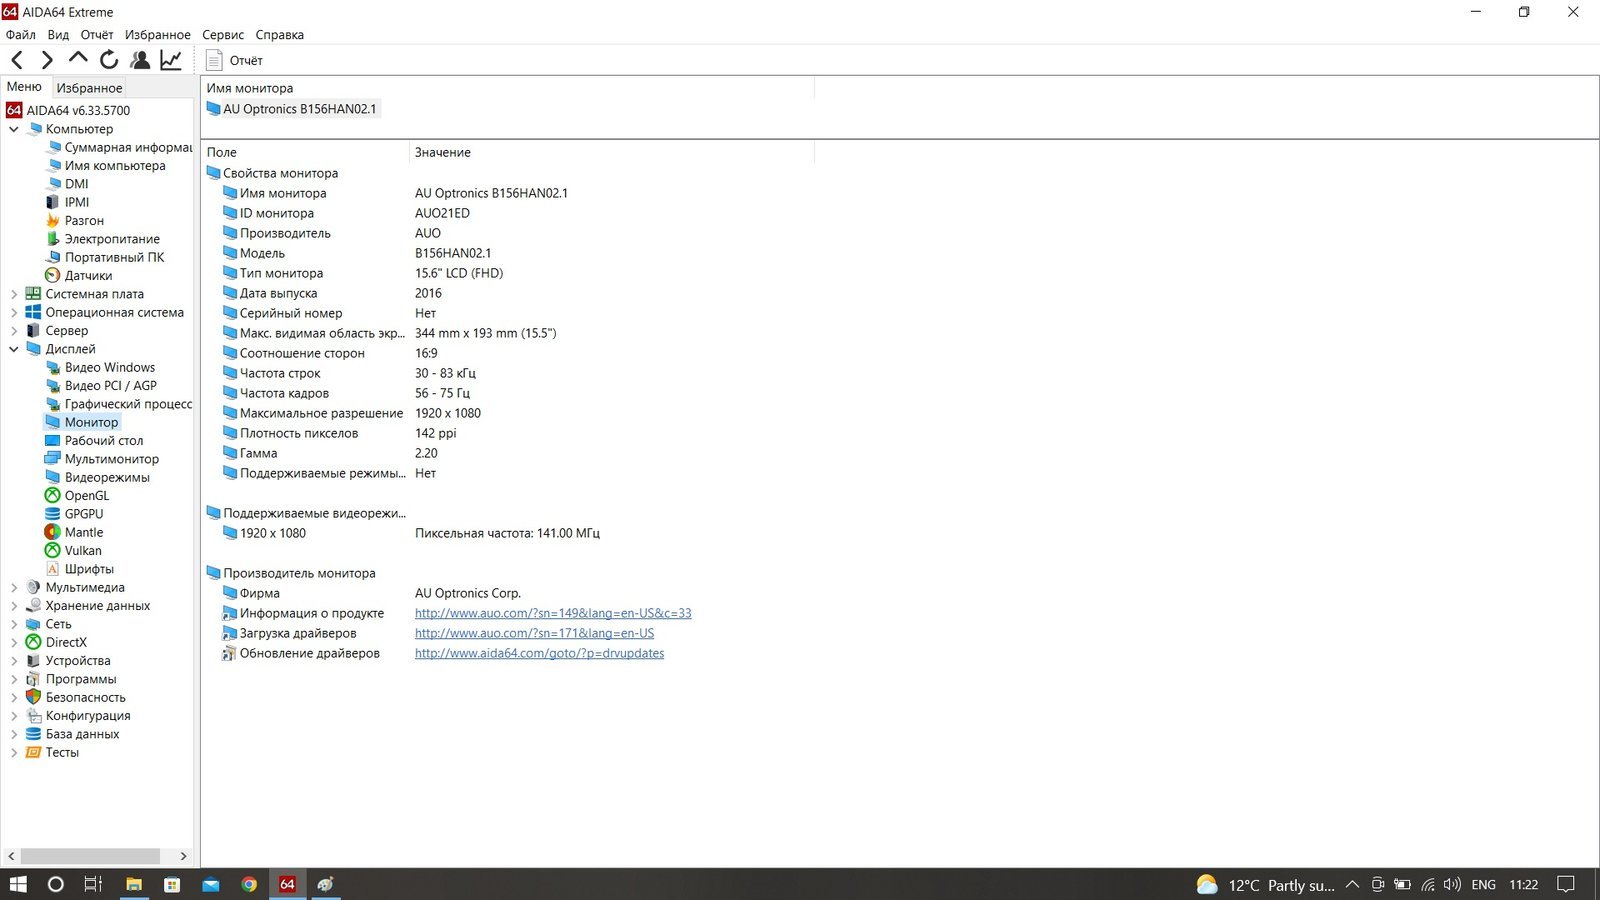This screenshot has width=1600, height=900.
Task: Collapse the Компьютер tree node
Action: 14,129
